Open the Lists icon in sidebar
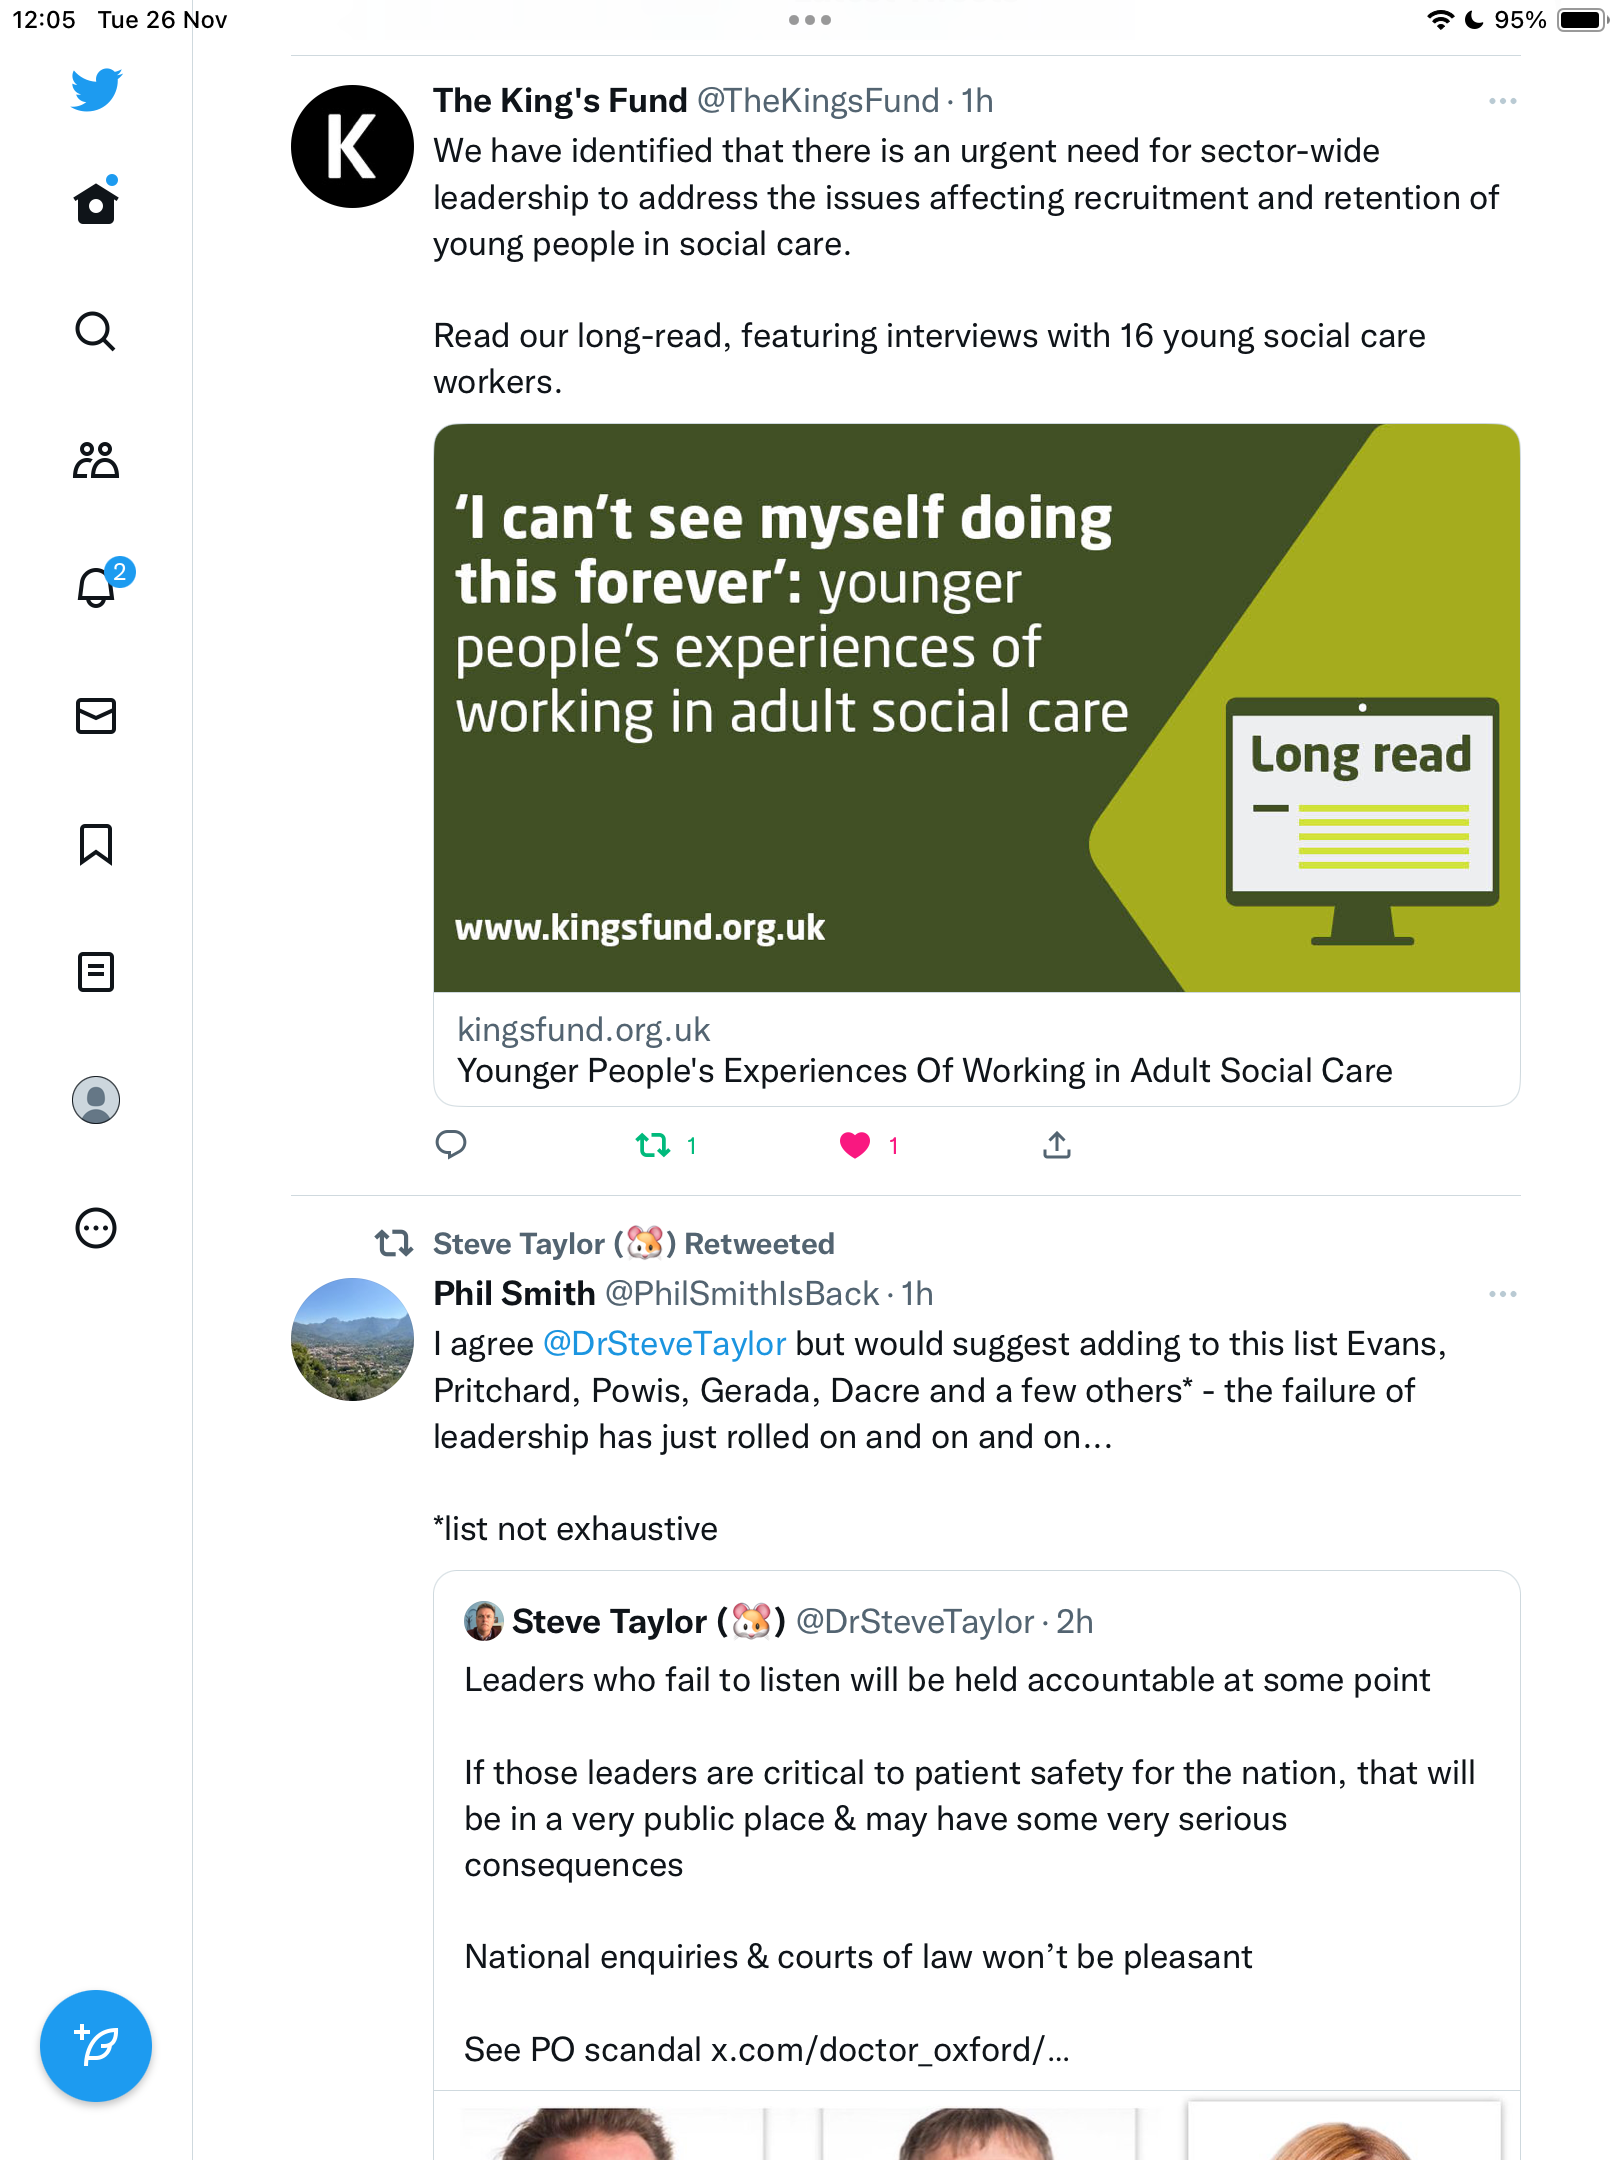1620x2160 pixels. (x=96, y=972)
